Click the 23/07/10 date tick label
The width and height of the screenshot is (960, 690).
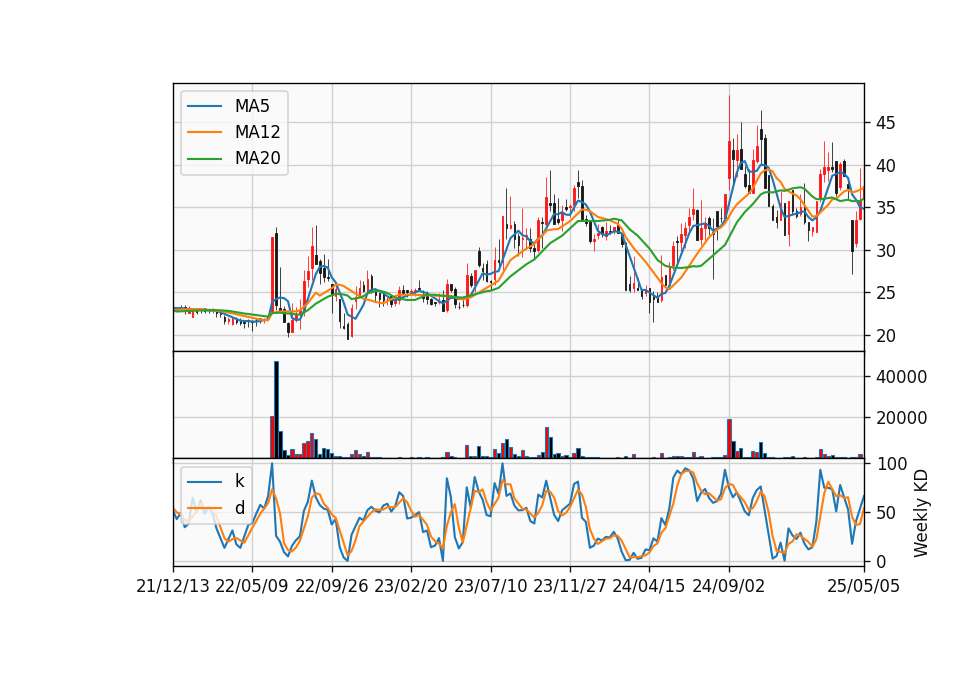point(490,586)
